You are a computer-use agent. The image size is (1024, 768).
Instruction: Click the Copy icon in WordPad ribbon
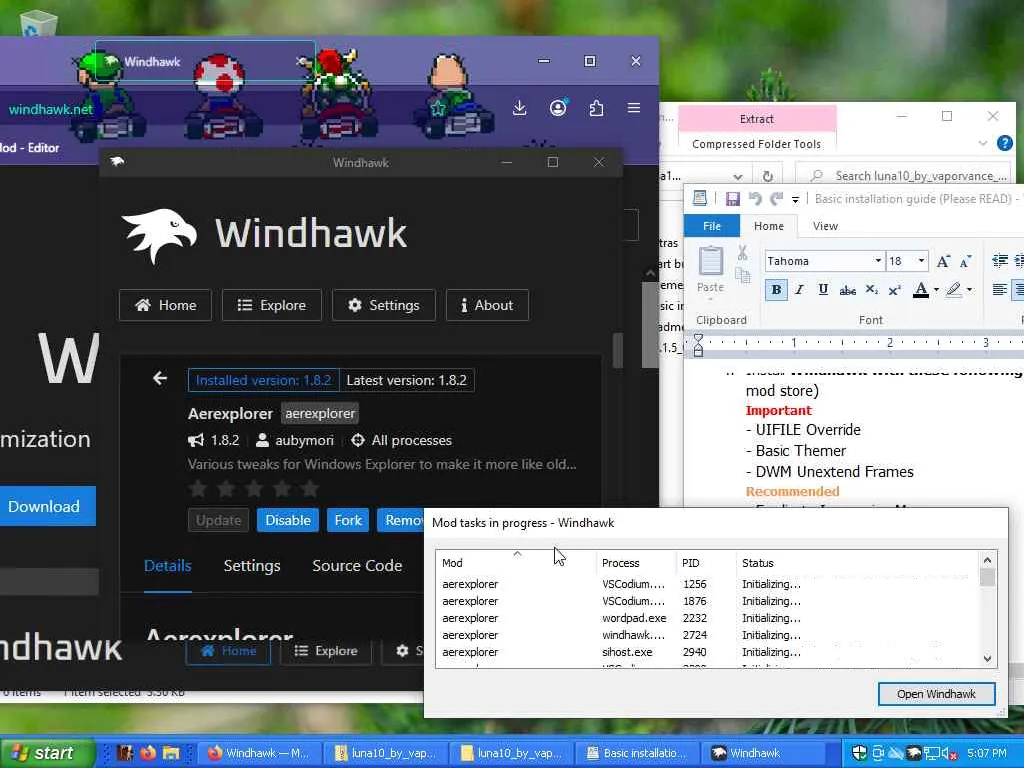pyautogui.click(x=743, y=275)
